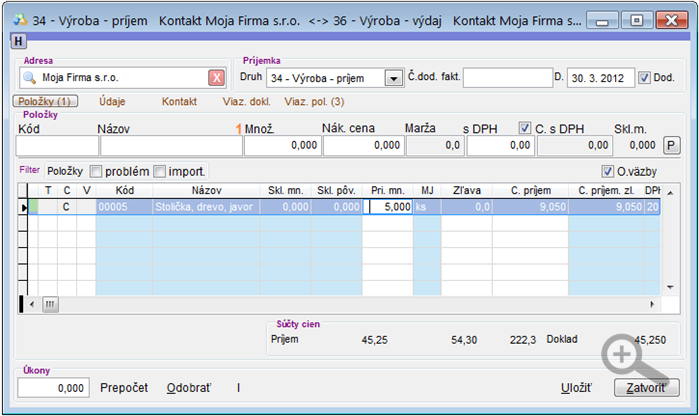The width and height of the screenshot is (699, 416).
Task: Click the s DPH input field
Action: (x=500, y=146)
